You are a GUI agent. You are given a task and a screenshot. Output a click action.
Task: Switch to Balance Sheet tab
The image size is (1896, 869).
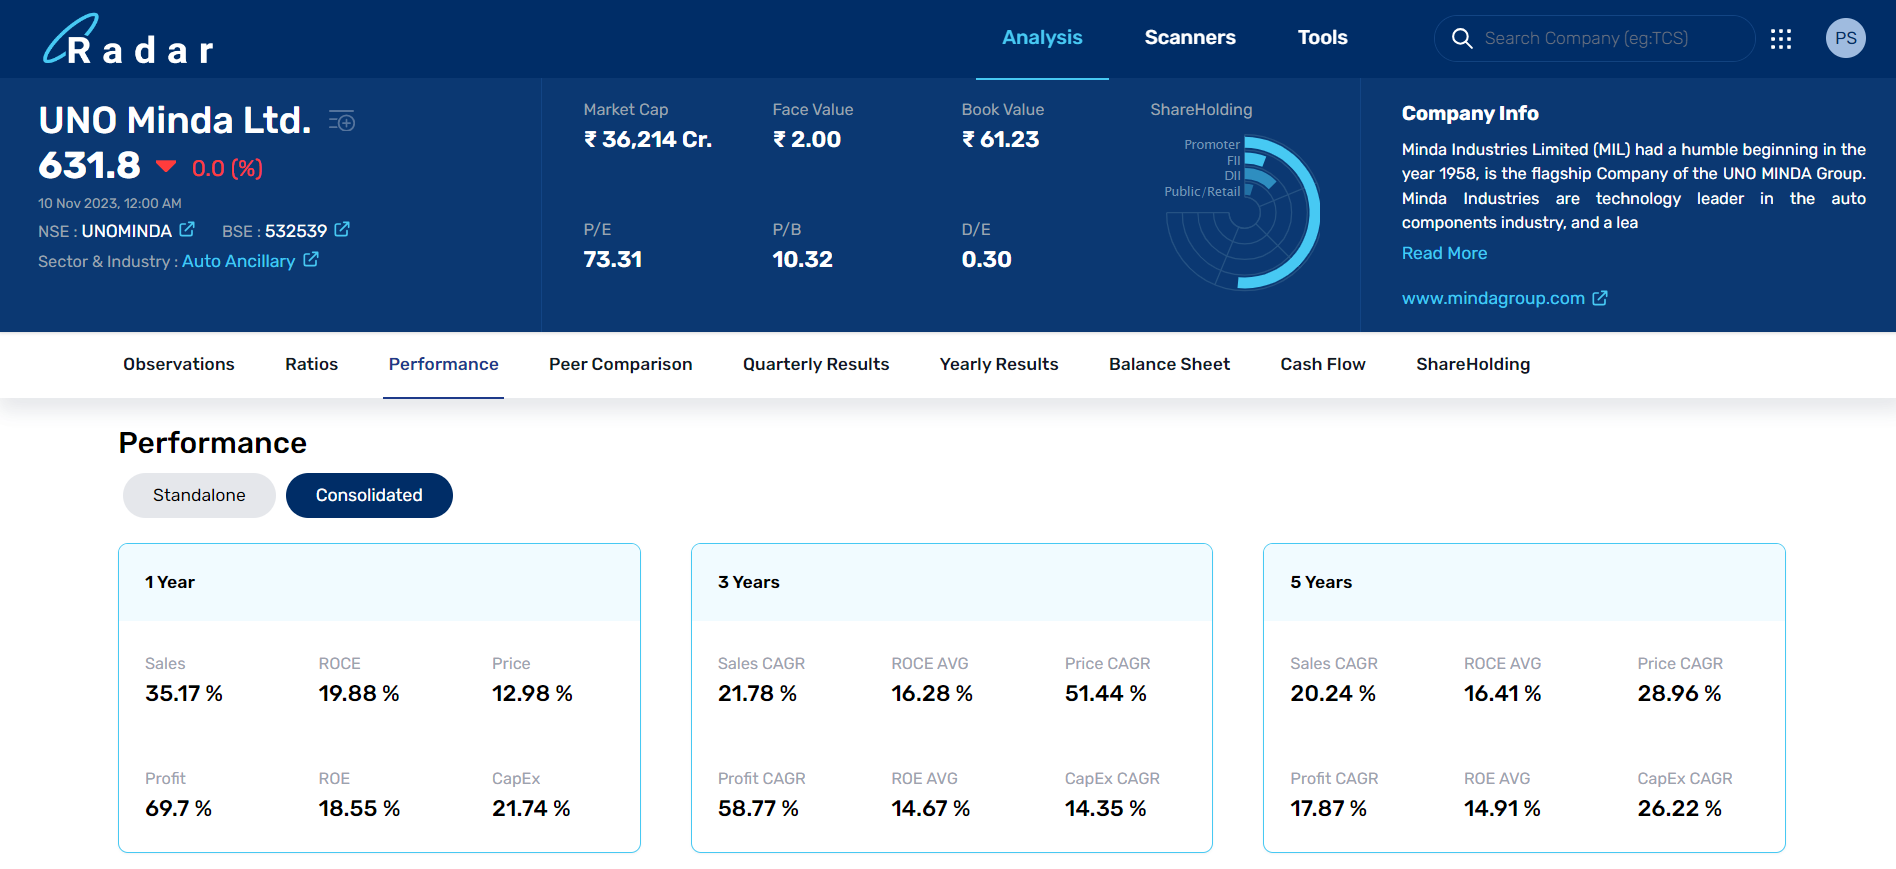pos(1169,364)
